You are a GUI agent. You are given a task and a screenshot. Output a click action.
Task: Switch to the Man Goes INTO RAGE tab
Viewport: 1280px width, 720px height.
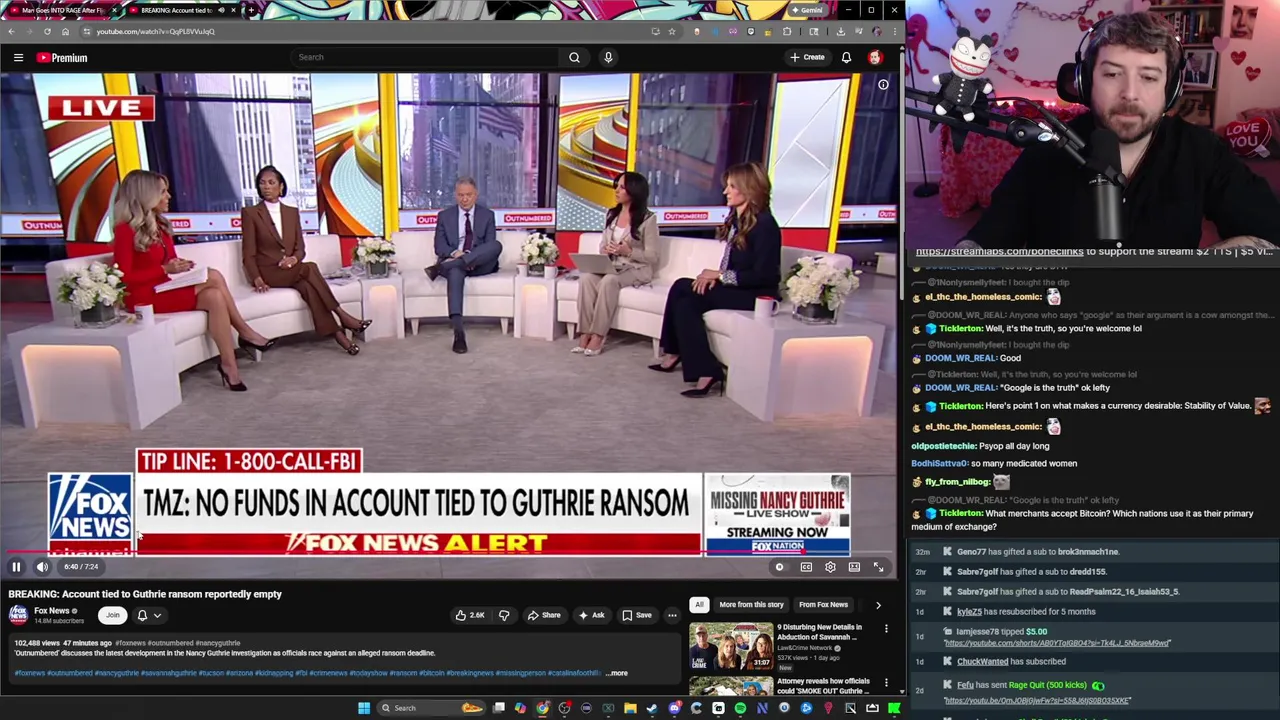(x=62, y=10)
